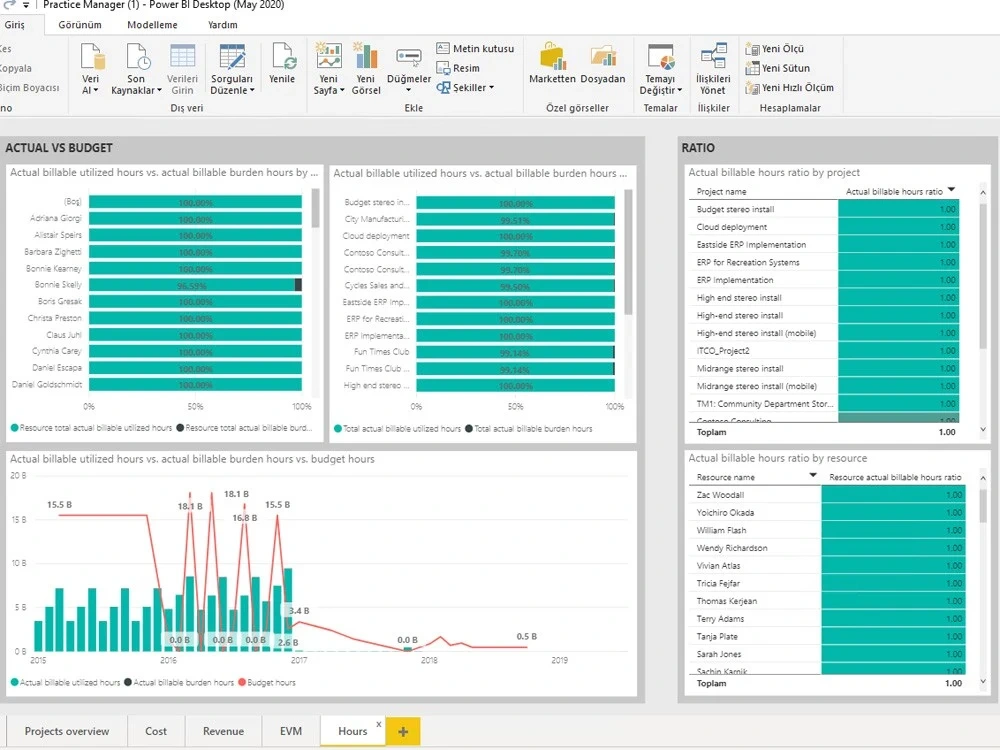Image resolution: width=1000 pixels, height=750 pixels.
Task: Click Temayı Değiştir theme icon
Action: (660, 68)
